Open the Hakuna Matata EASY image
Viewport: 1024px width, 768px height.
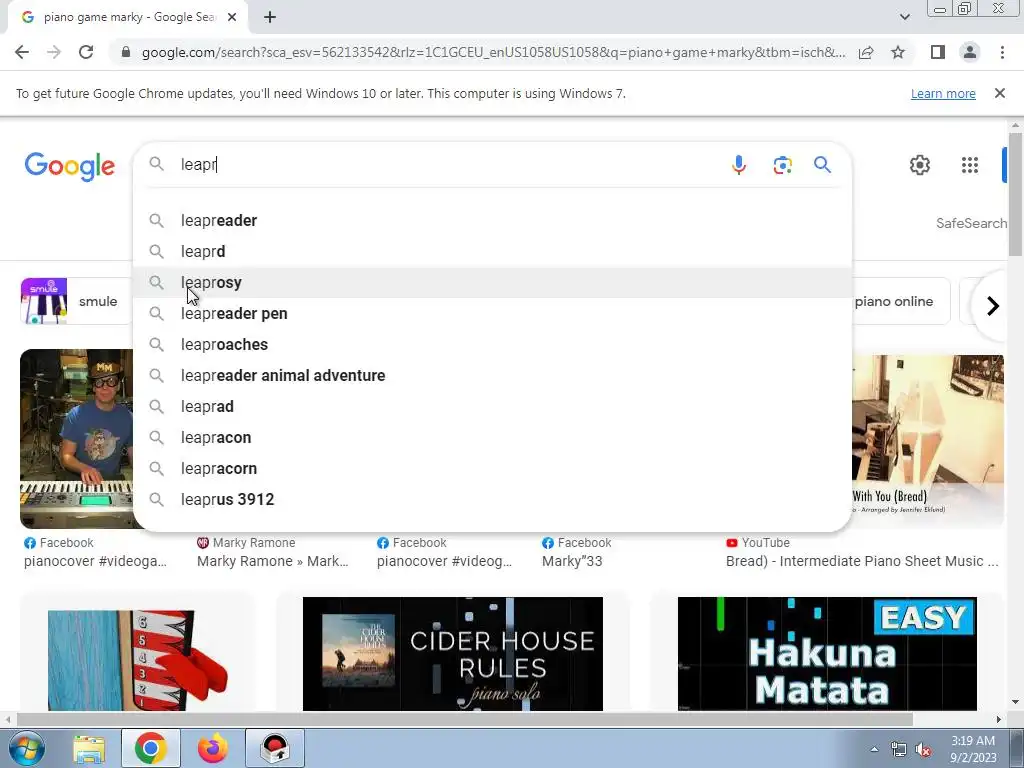pyautogui.click(x=827, y=654)
